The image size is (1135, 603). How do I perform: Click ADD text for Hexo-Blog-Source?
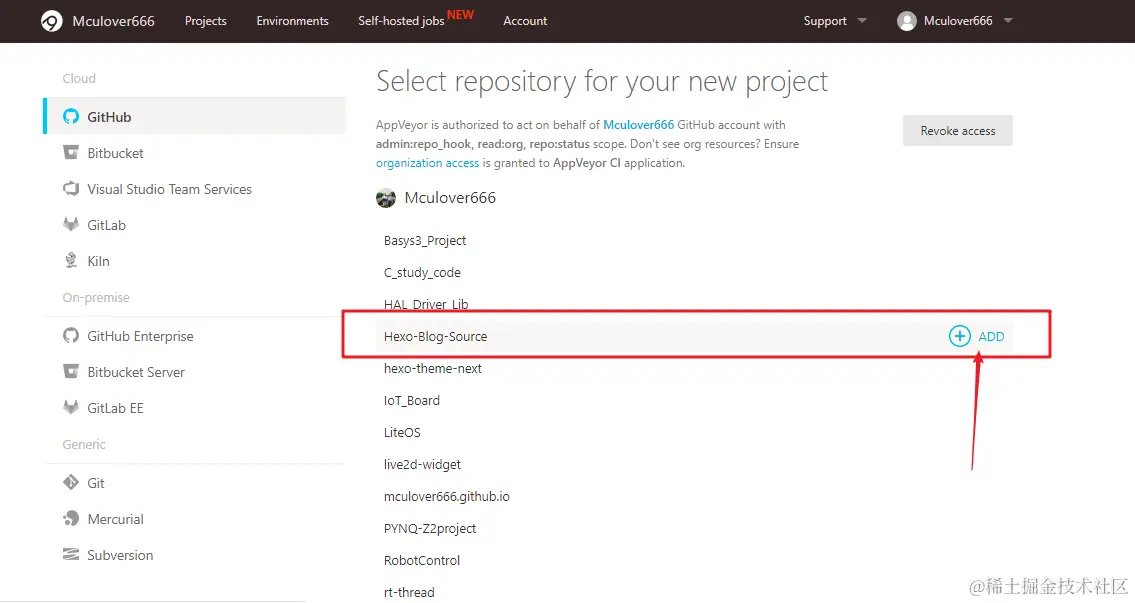point(991,337)
